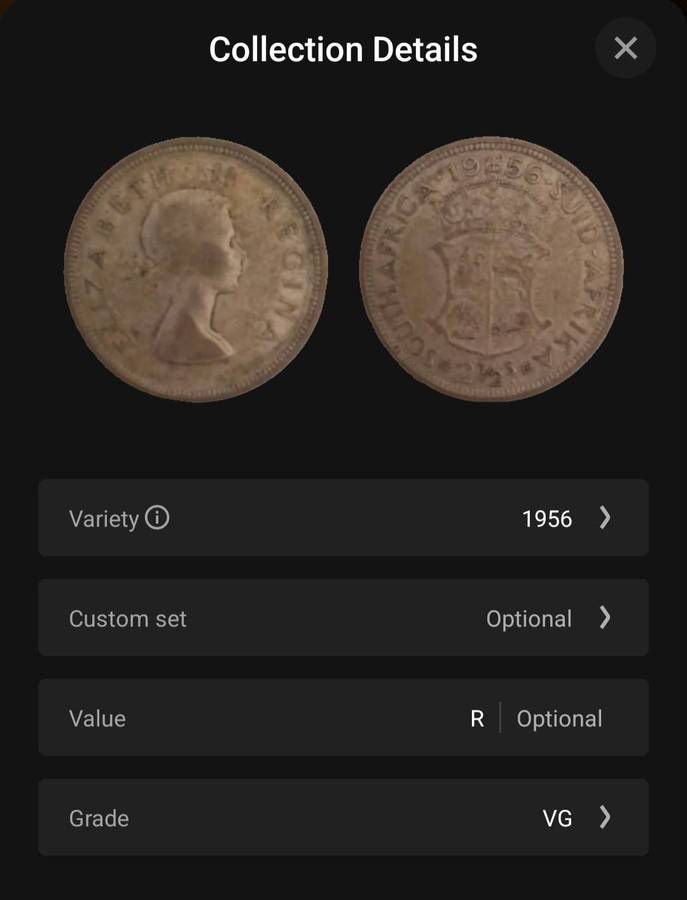Tap the Value label text
687x900 pixels.
tap(97, 719)
